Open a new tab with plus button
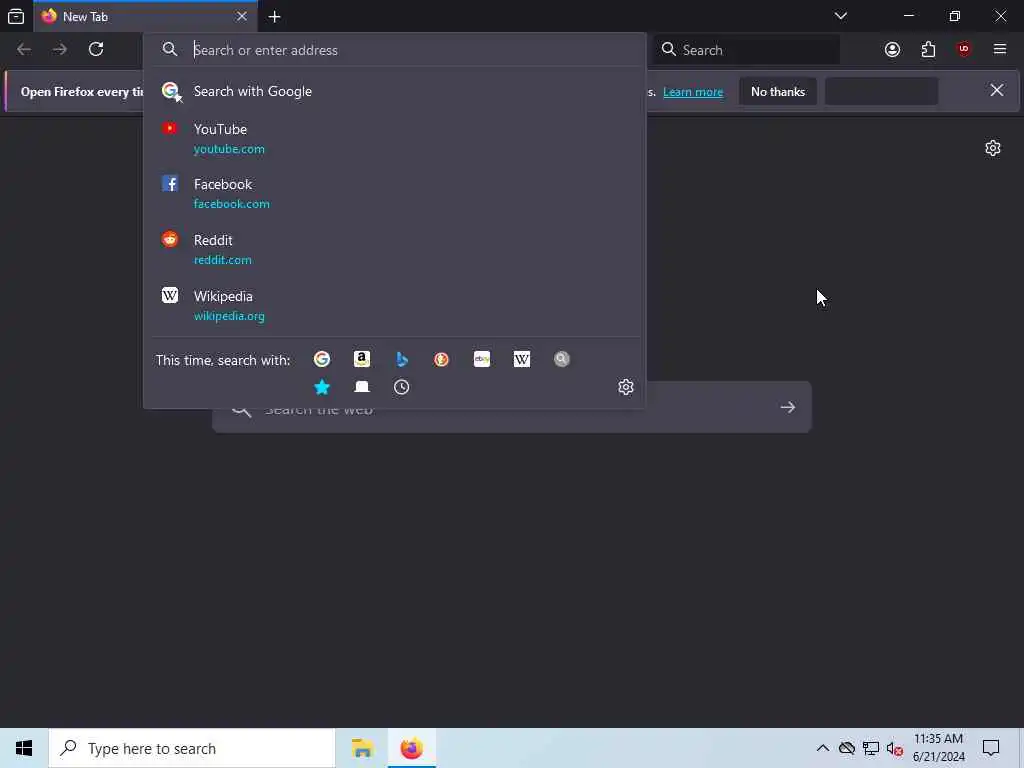 (274, 17)
